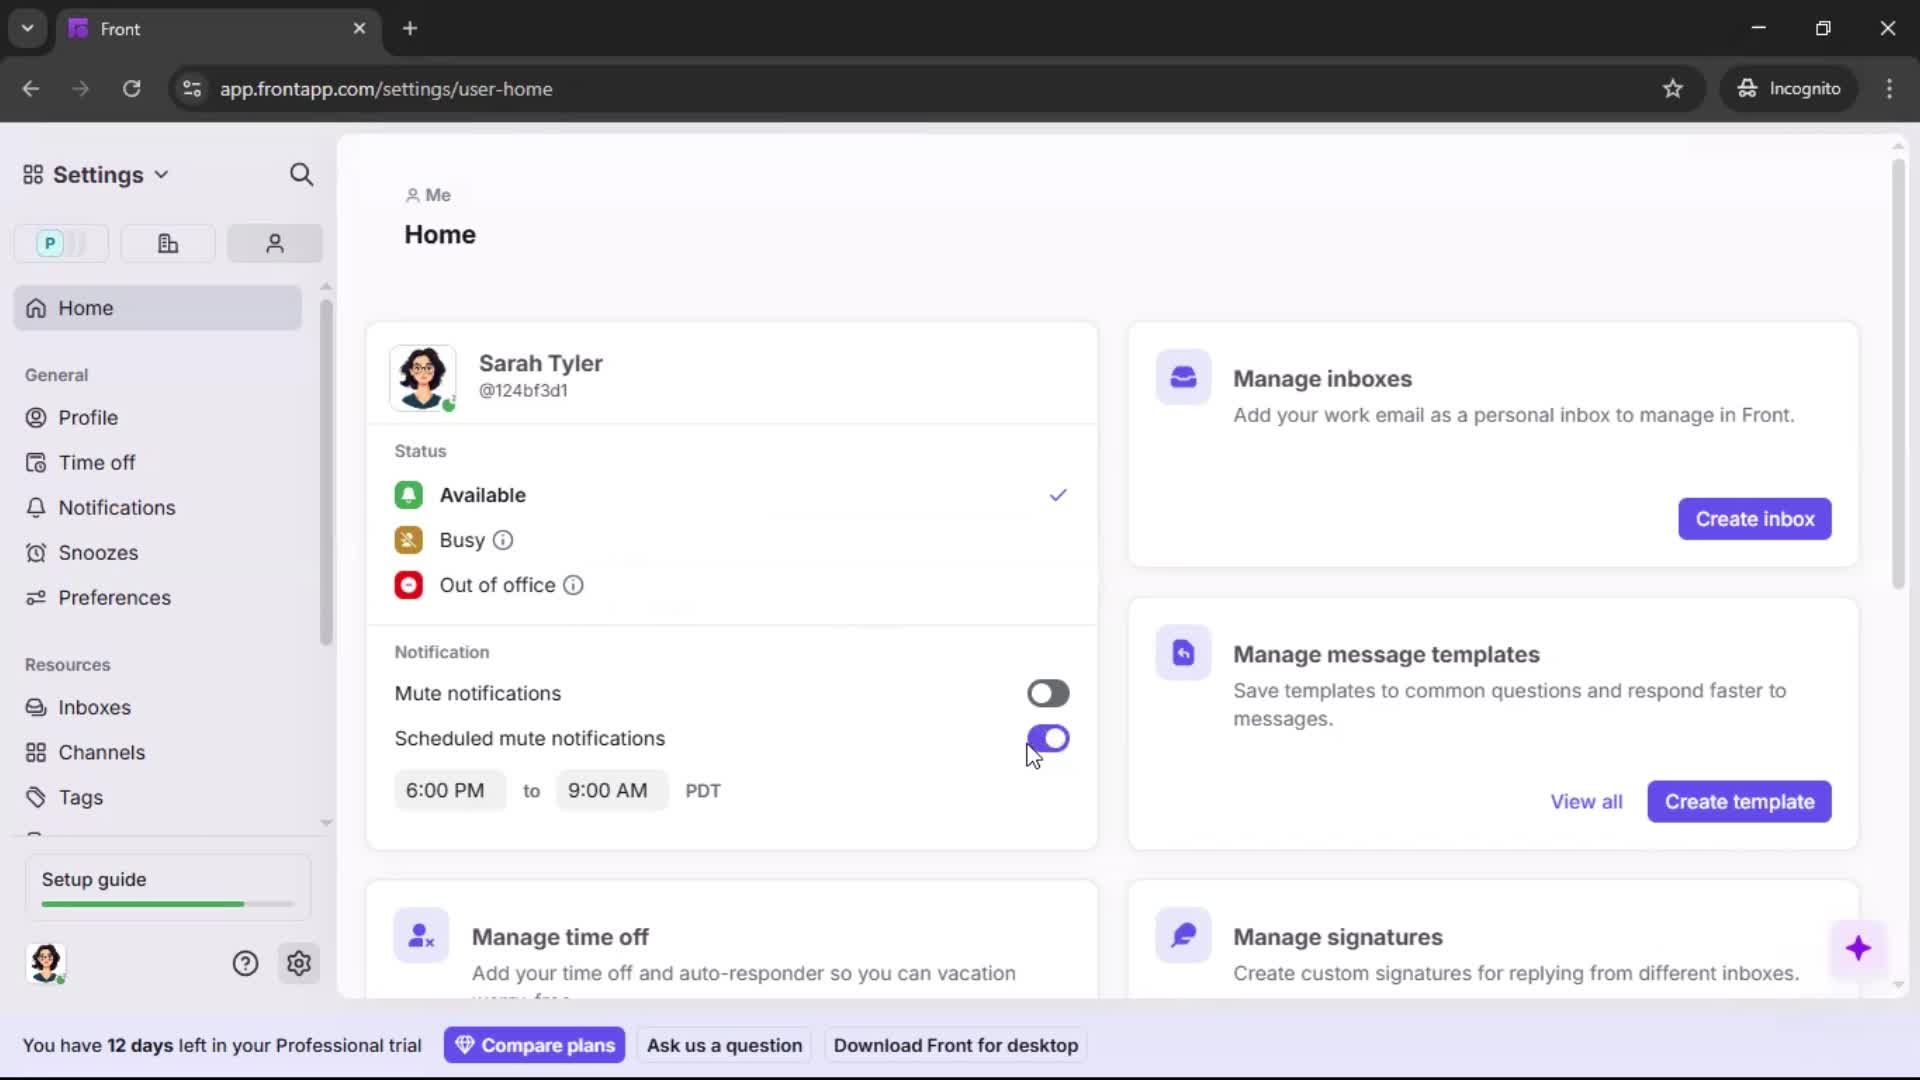1920x1080 pixels.
Task: Select the Busy status
Action: 463,540
